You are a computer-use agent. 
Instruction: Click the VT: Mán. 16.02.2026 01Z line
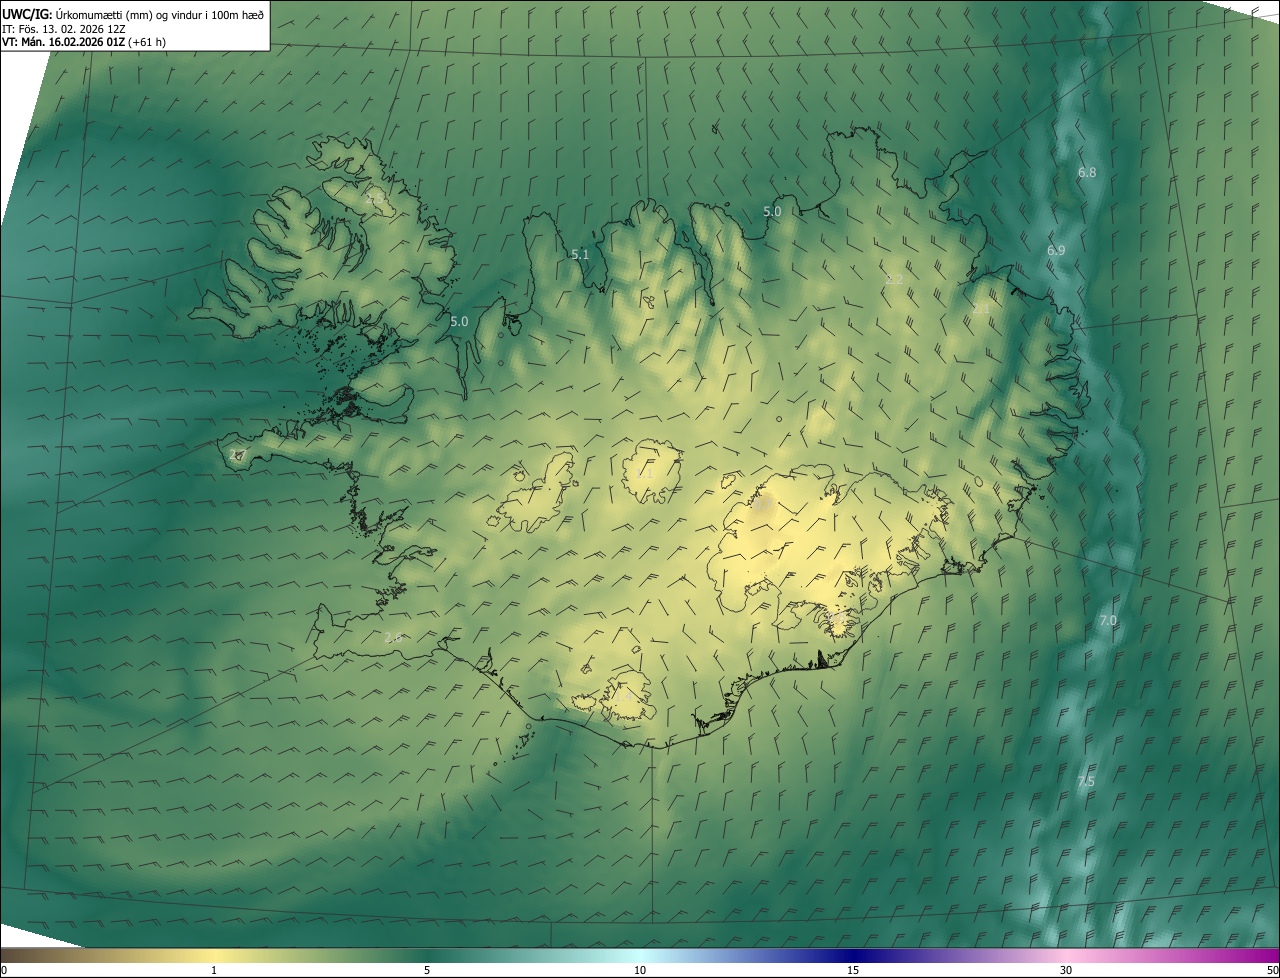point(84,42)
